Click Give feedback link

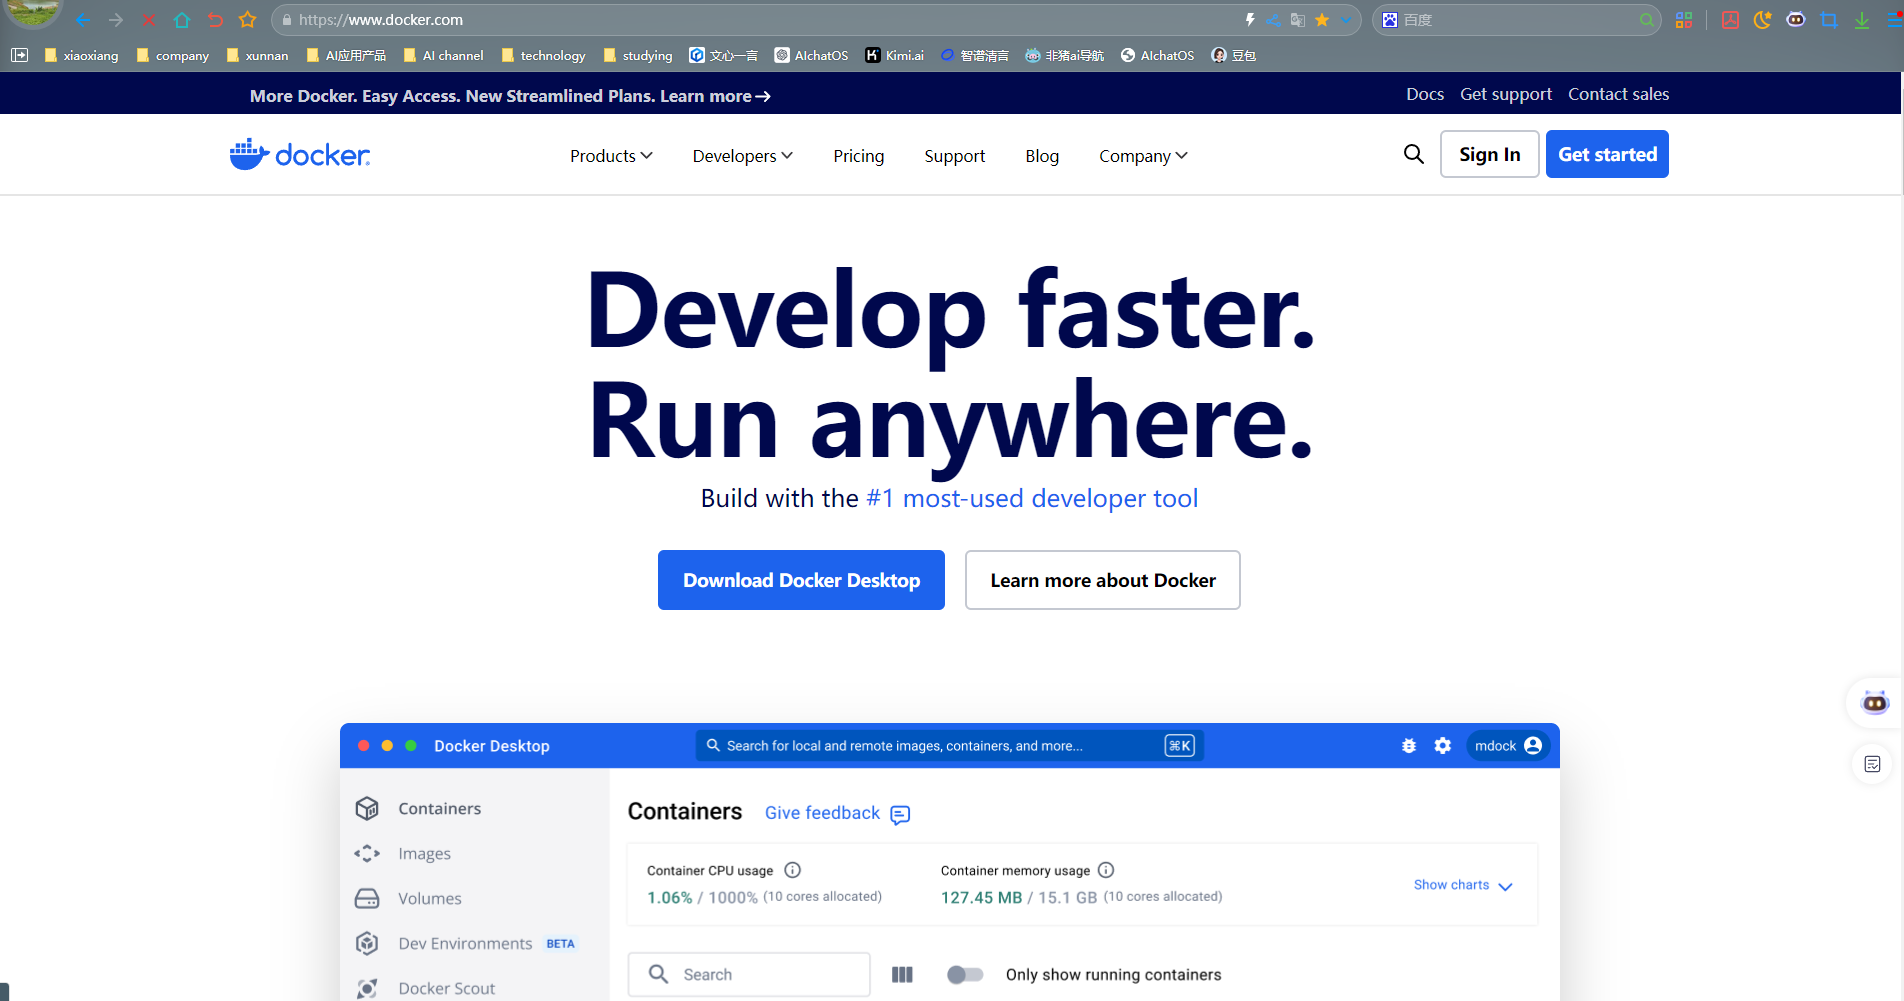click(837, 813)
